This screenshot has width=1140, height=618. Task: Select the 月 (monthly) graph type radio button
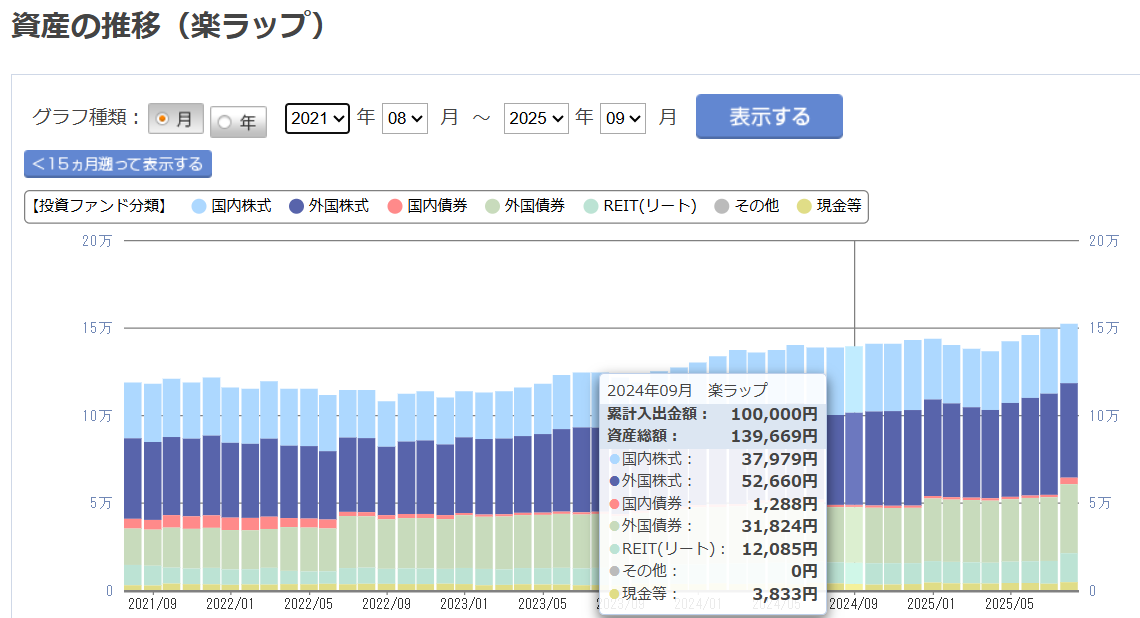175,119
